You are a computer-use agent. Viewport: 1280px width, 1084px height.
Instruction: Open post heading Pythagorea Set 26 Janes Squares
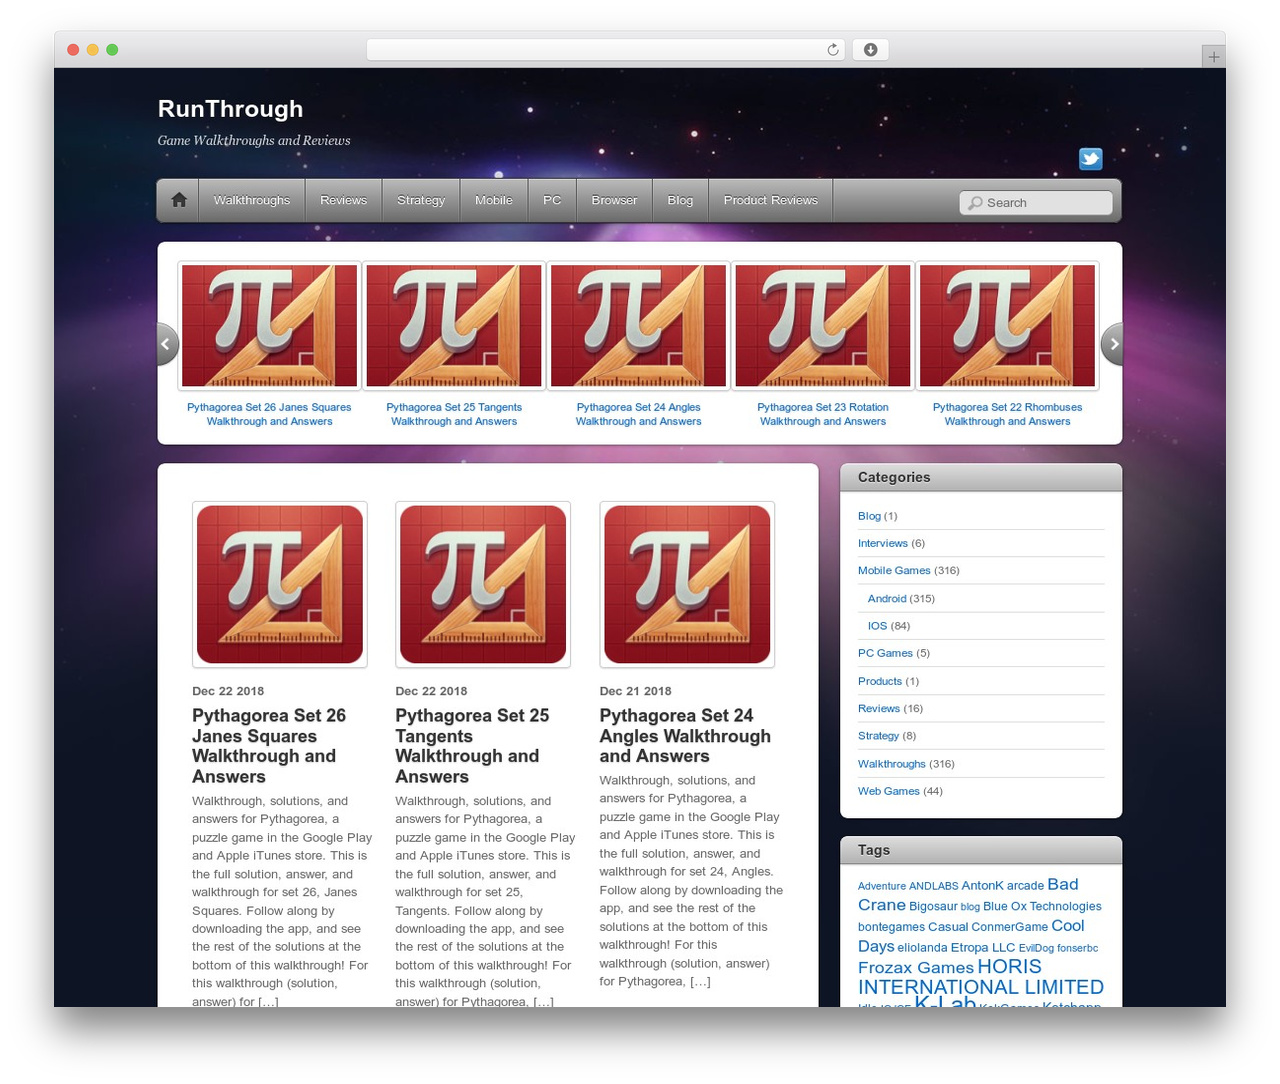(270, 746)
